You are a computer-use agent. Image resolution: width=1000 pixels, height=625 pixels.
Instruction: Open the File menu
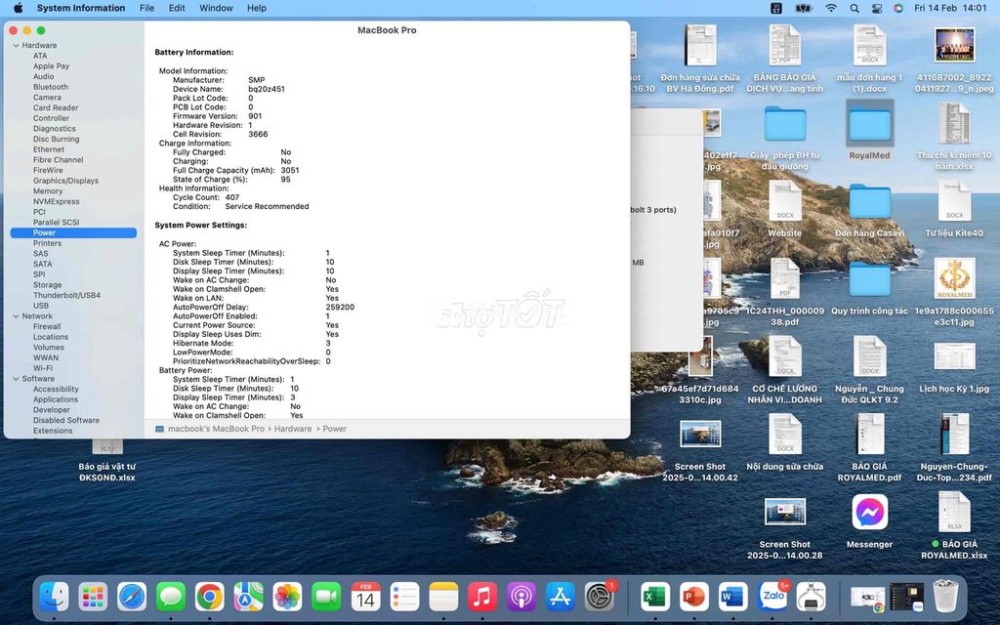tap(147, 8)
